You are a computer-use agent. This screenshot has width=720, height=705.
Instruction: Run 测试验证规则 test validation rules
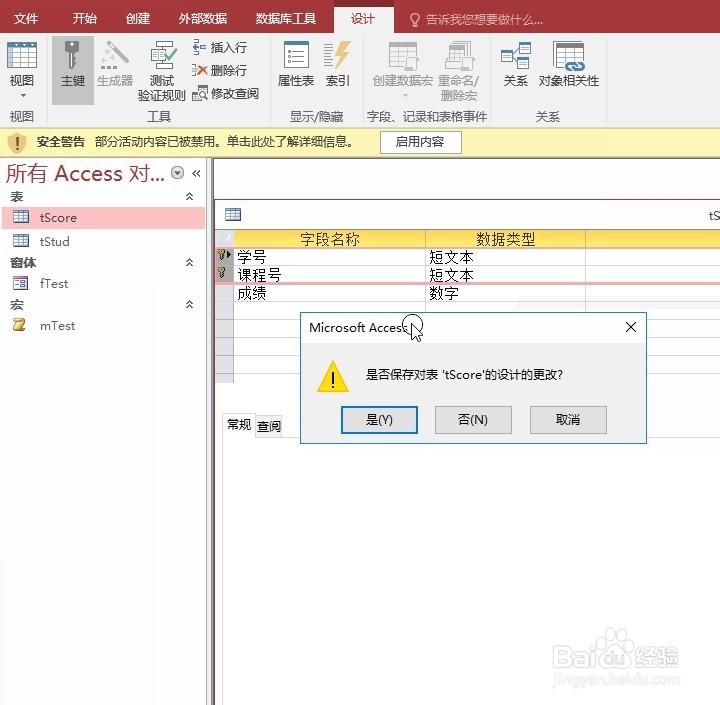[162, 71]
